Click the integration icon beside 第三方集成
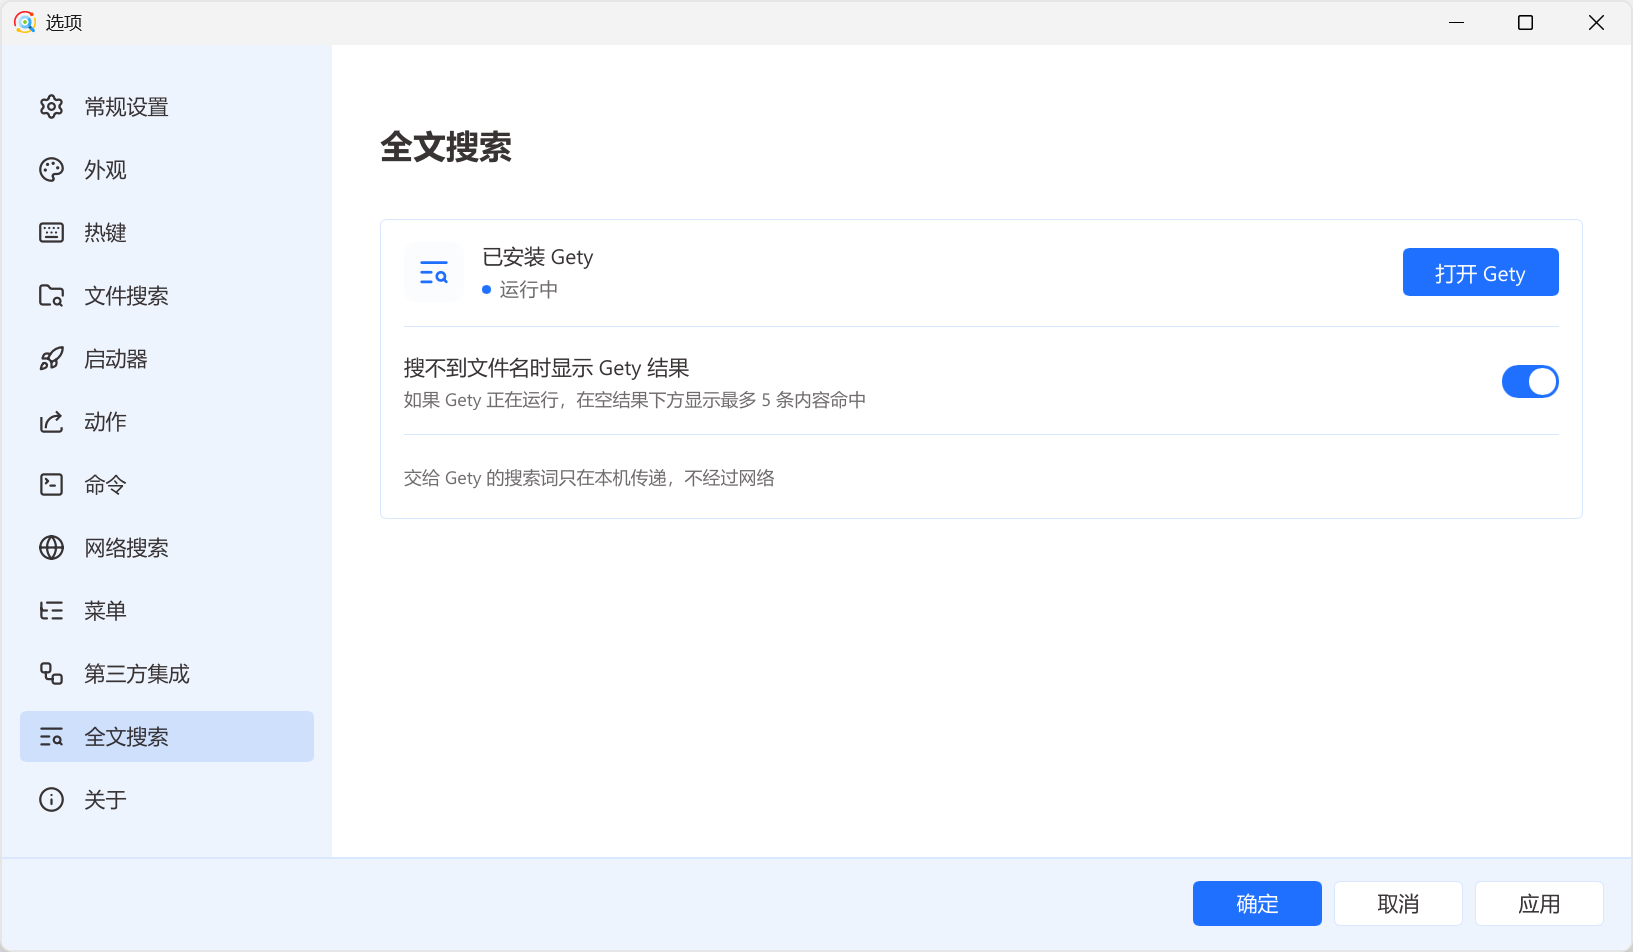This screenshot has width=1633, height=952. coord(51,674)
